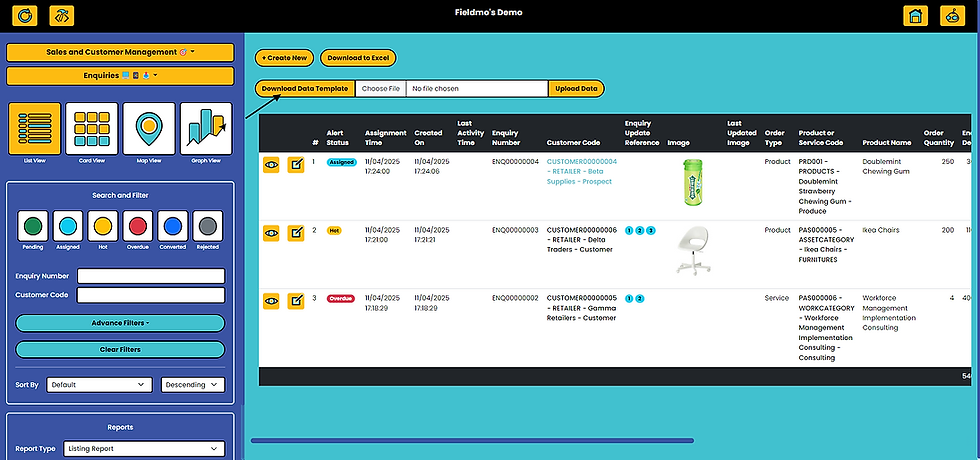980x460 pixels.
Task: Click the Created On column header
Action: coord(428,138)
